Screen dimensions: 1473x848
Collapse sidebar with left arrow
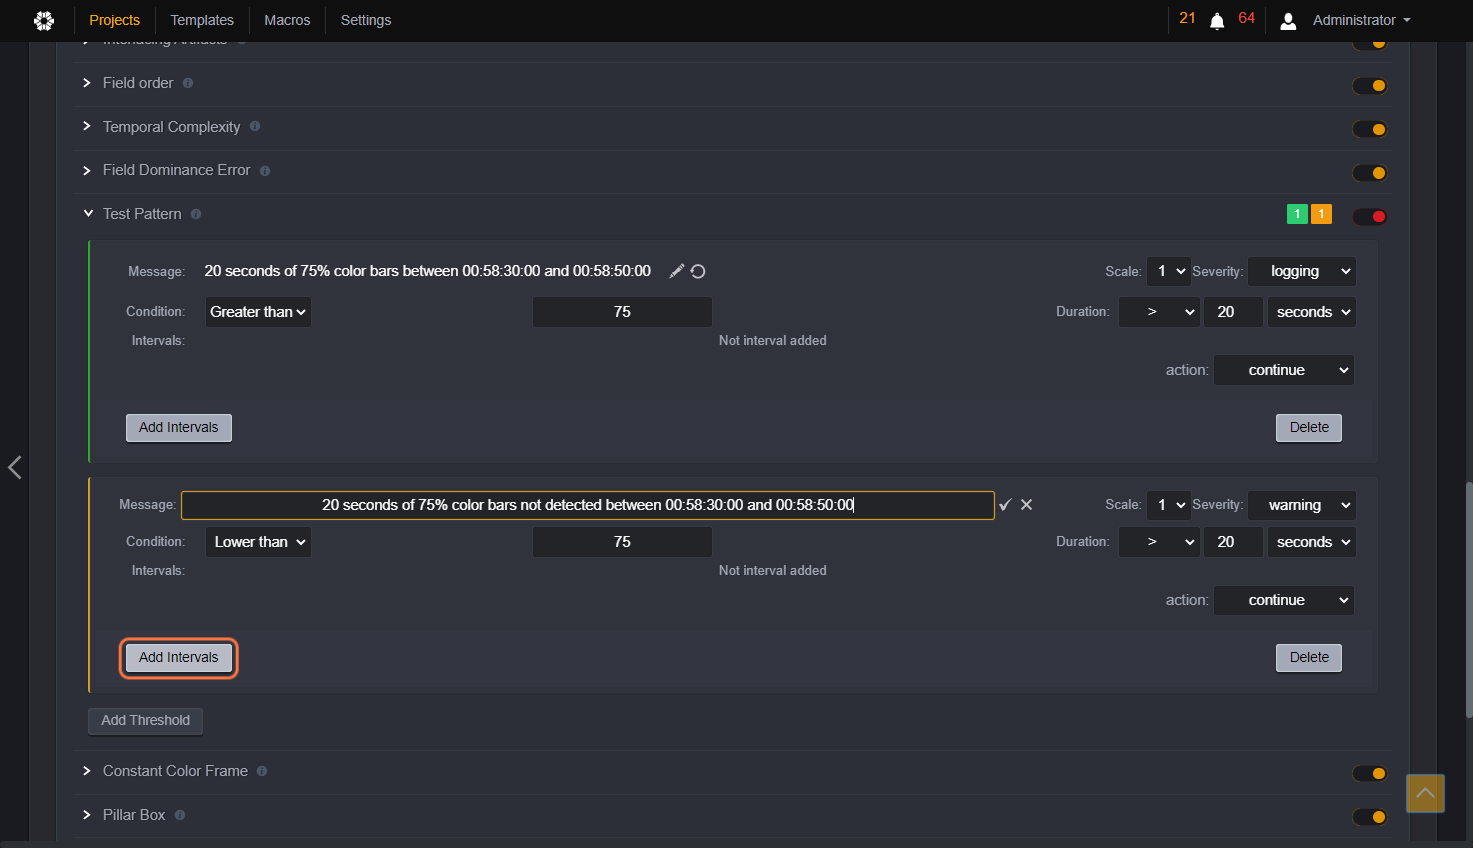[15, 467]
